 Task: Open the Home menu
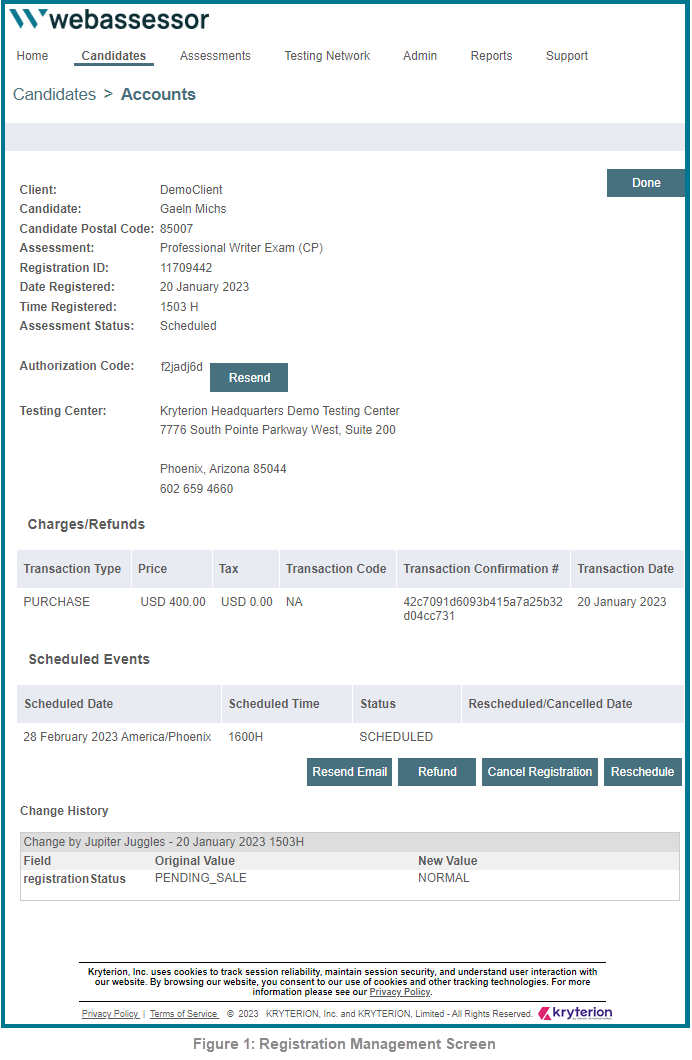pyautogui.click(x=32, y=56)
